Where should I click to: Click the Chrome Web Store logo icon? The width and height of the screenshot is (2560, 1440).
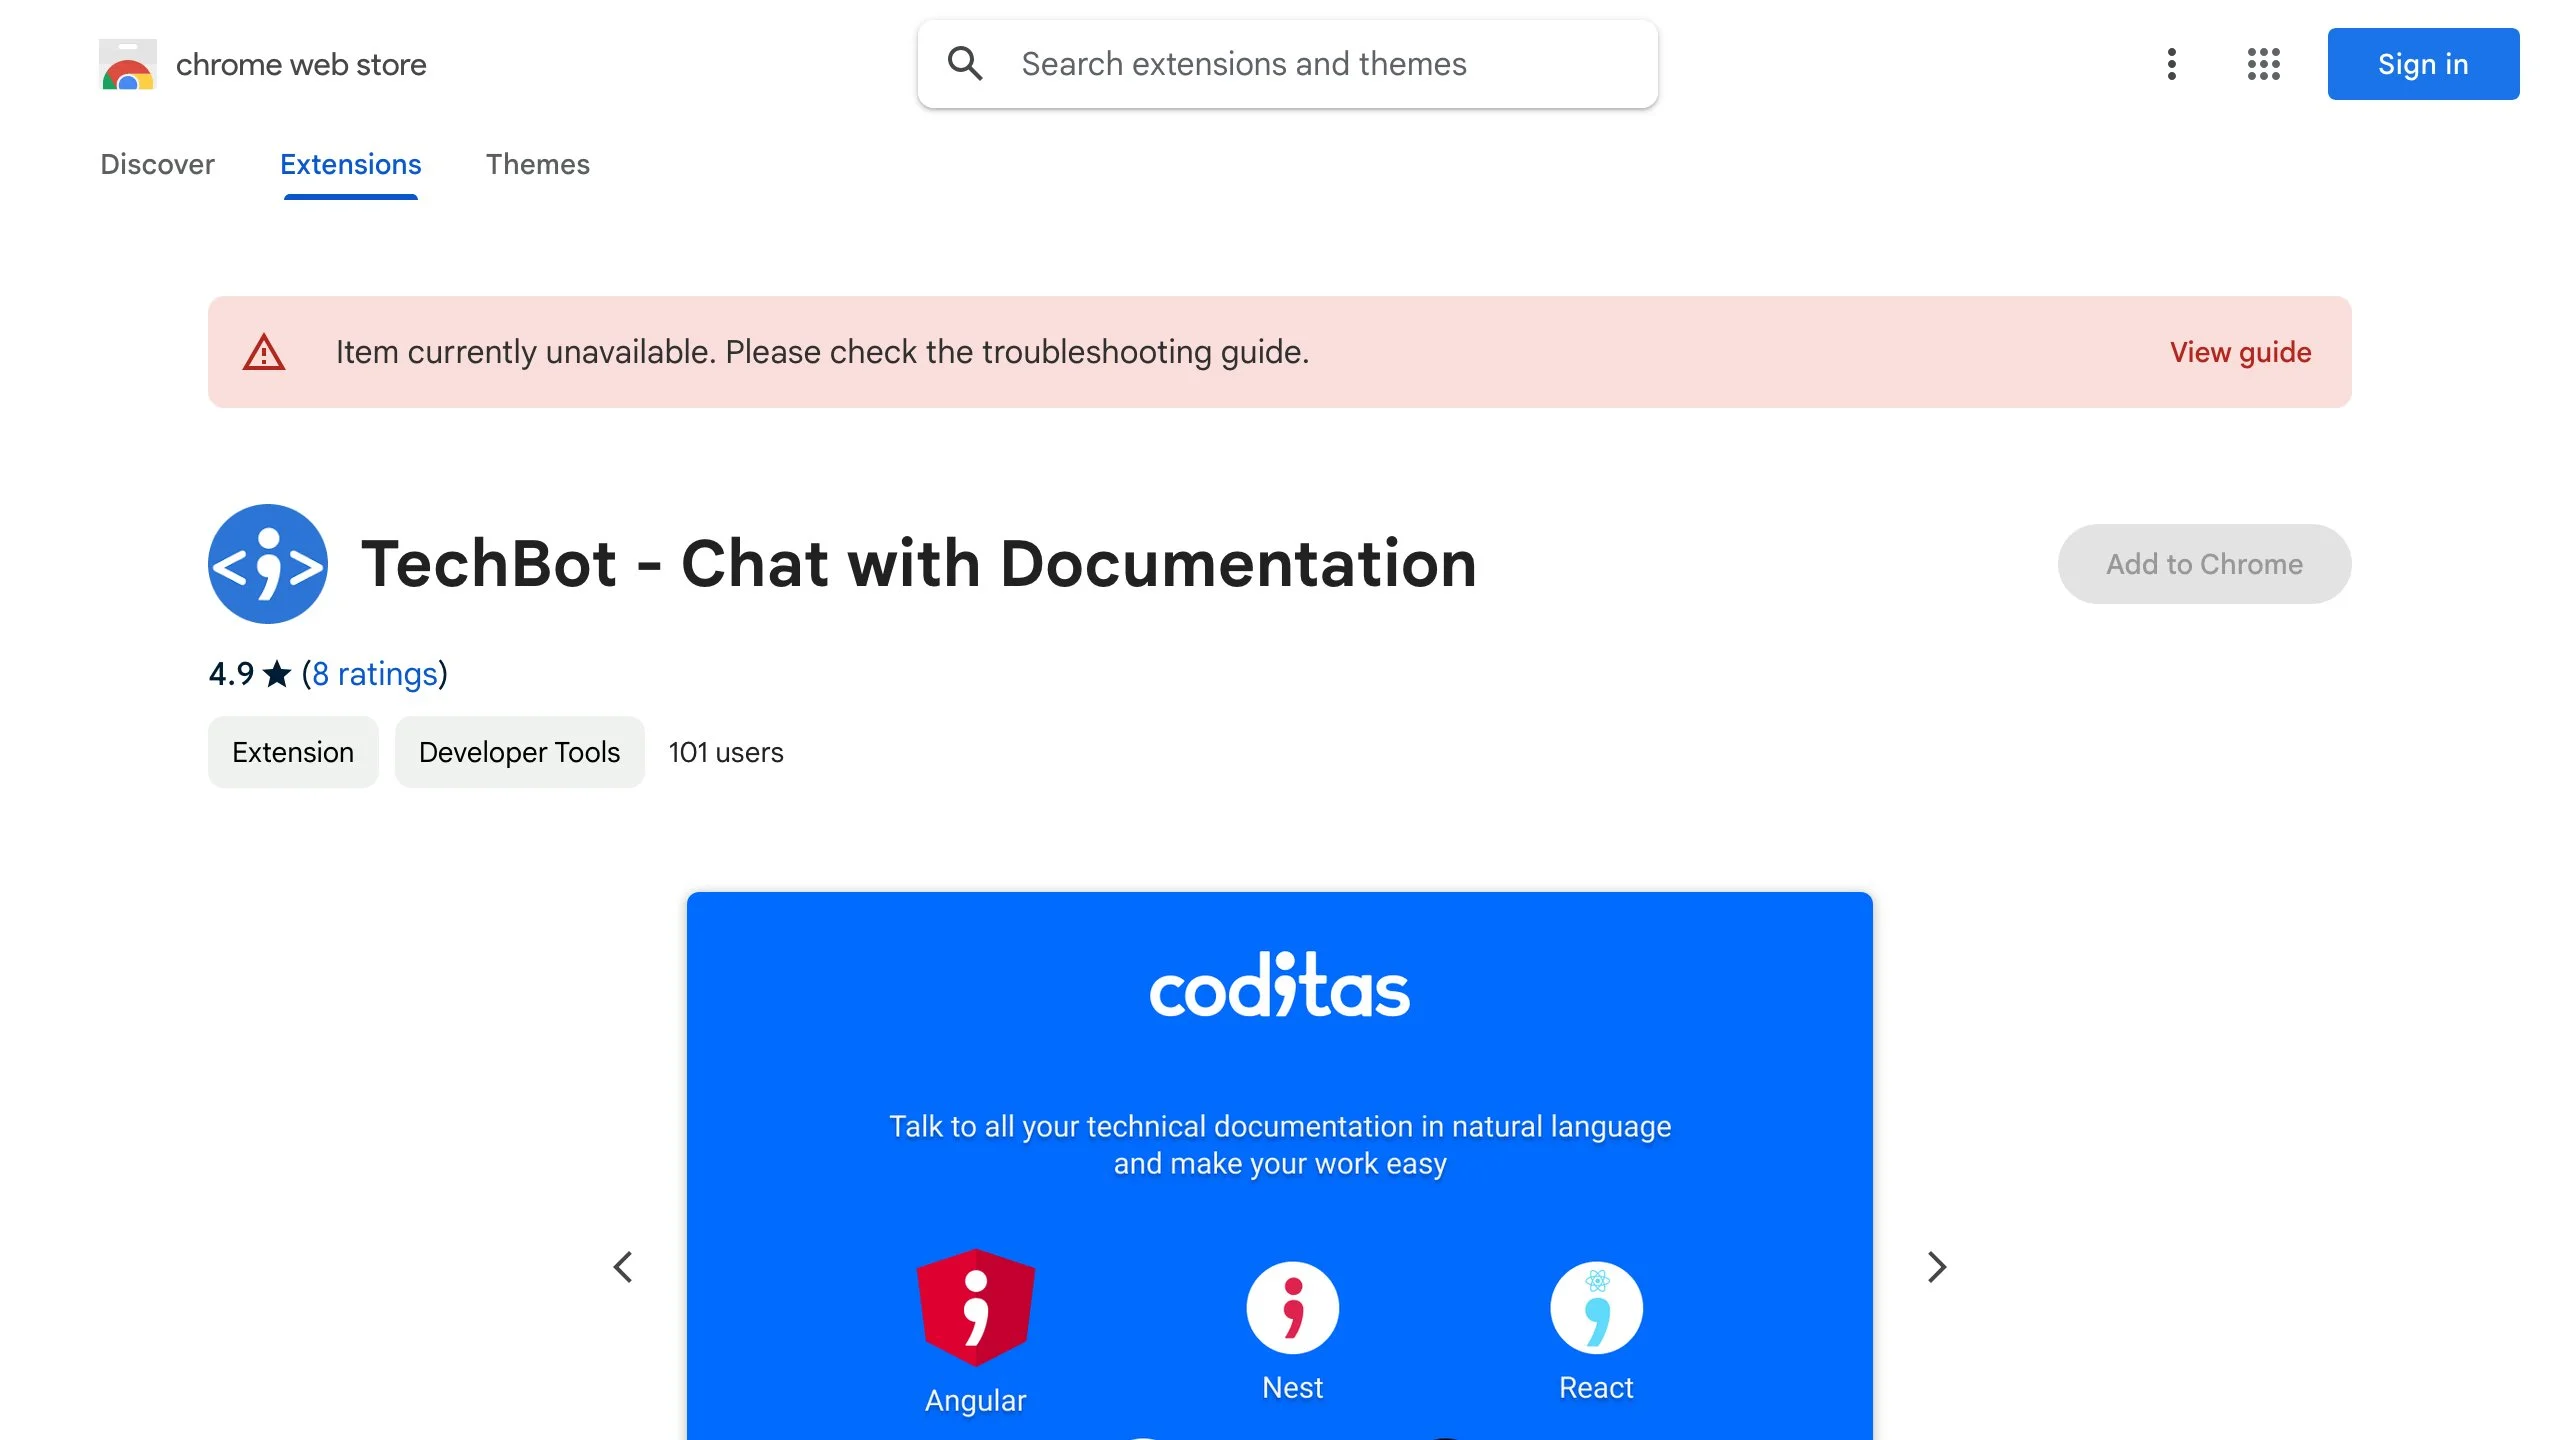pyautogui.click(x=127, y=63)
